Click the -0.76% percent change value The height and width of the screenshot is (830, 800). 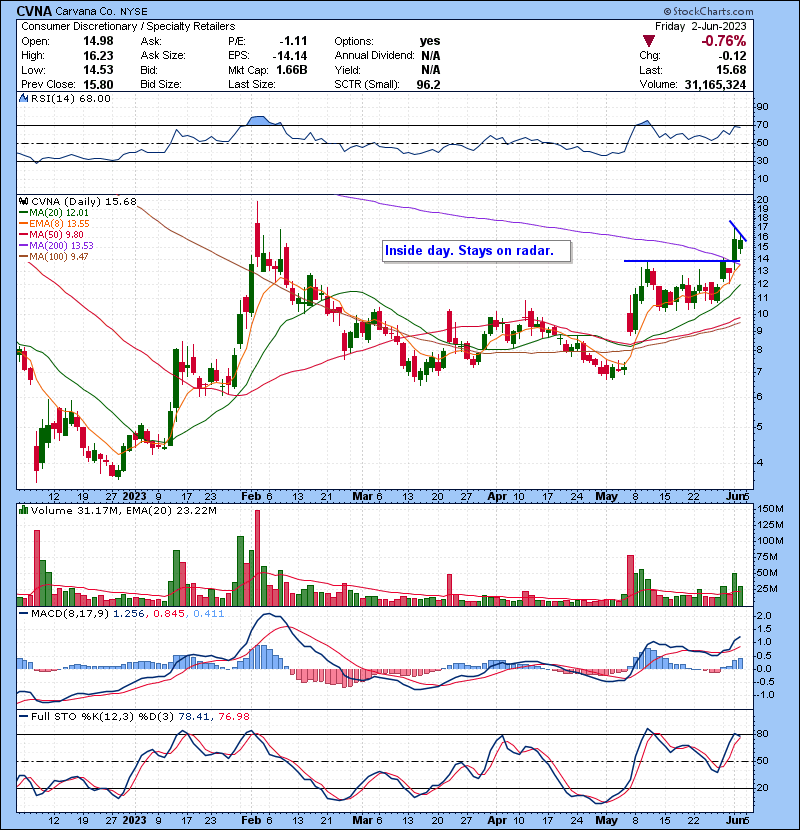click(x=723, y=41)
